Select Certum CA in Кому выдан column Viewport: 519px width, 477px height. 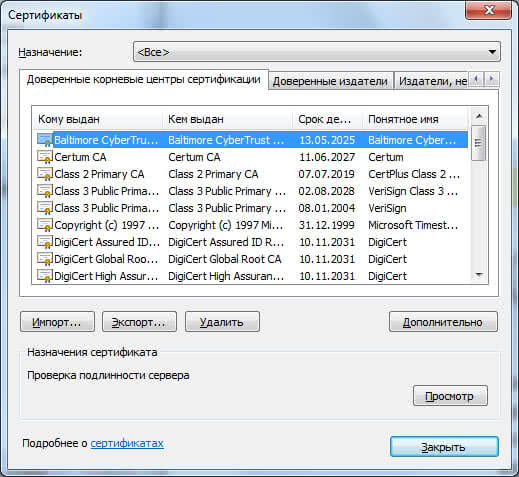pyautogui.click(x=80, y=157)
